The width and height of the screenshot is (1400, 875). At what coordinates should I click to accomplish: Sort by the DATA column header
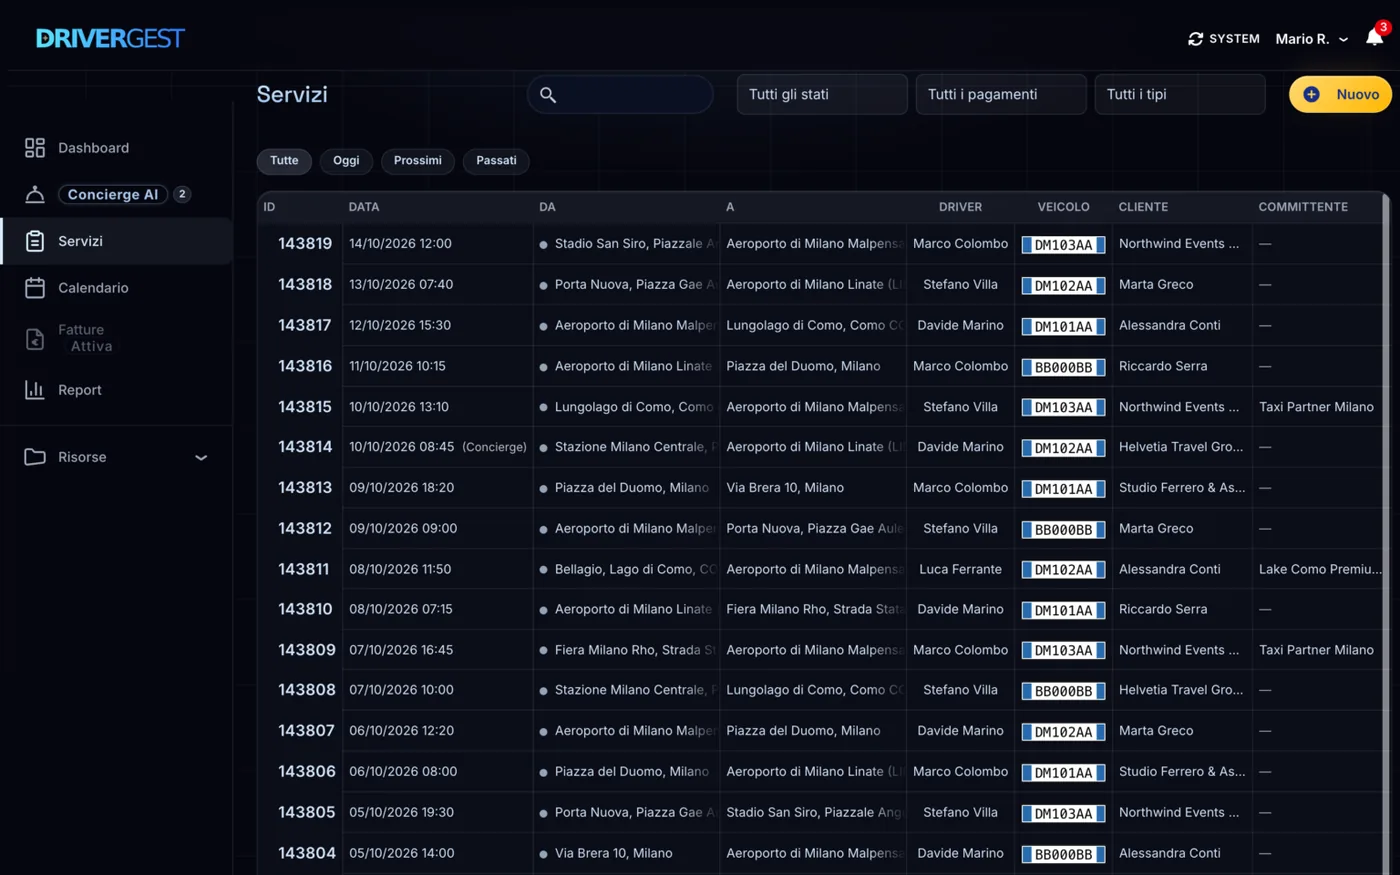364,207
